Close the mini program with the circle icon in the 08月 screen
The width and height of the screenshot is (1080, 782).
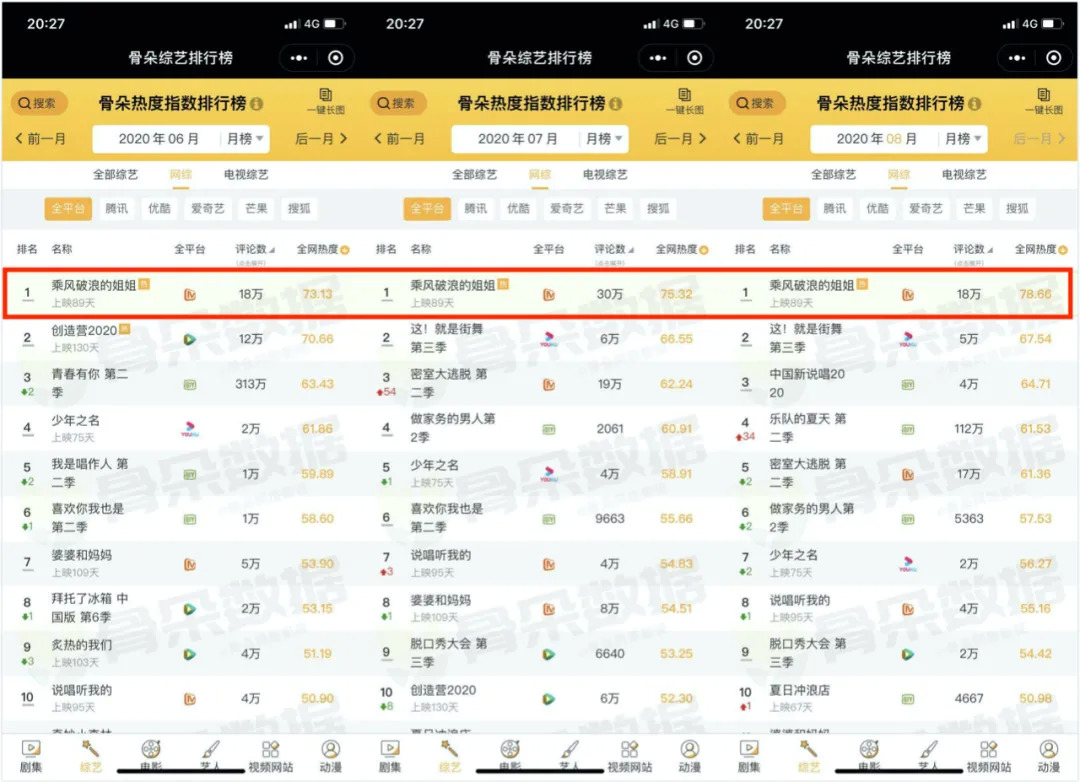(1054, 58)
